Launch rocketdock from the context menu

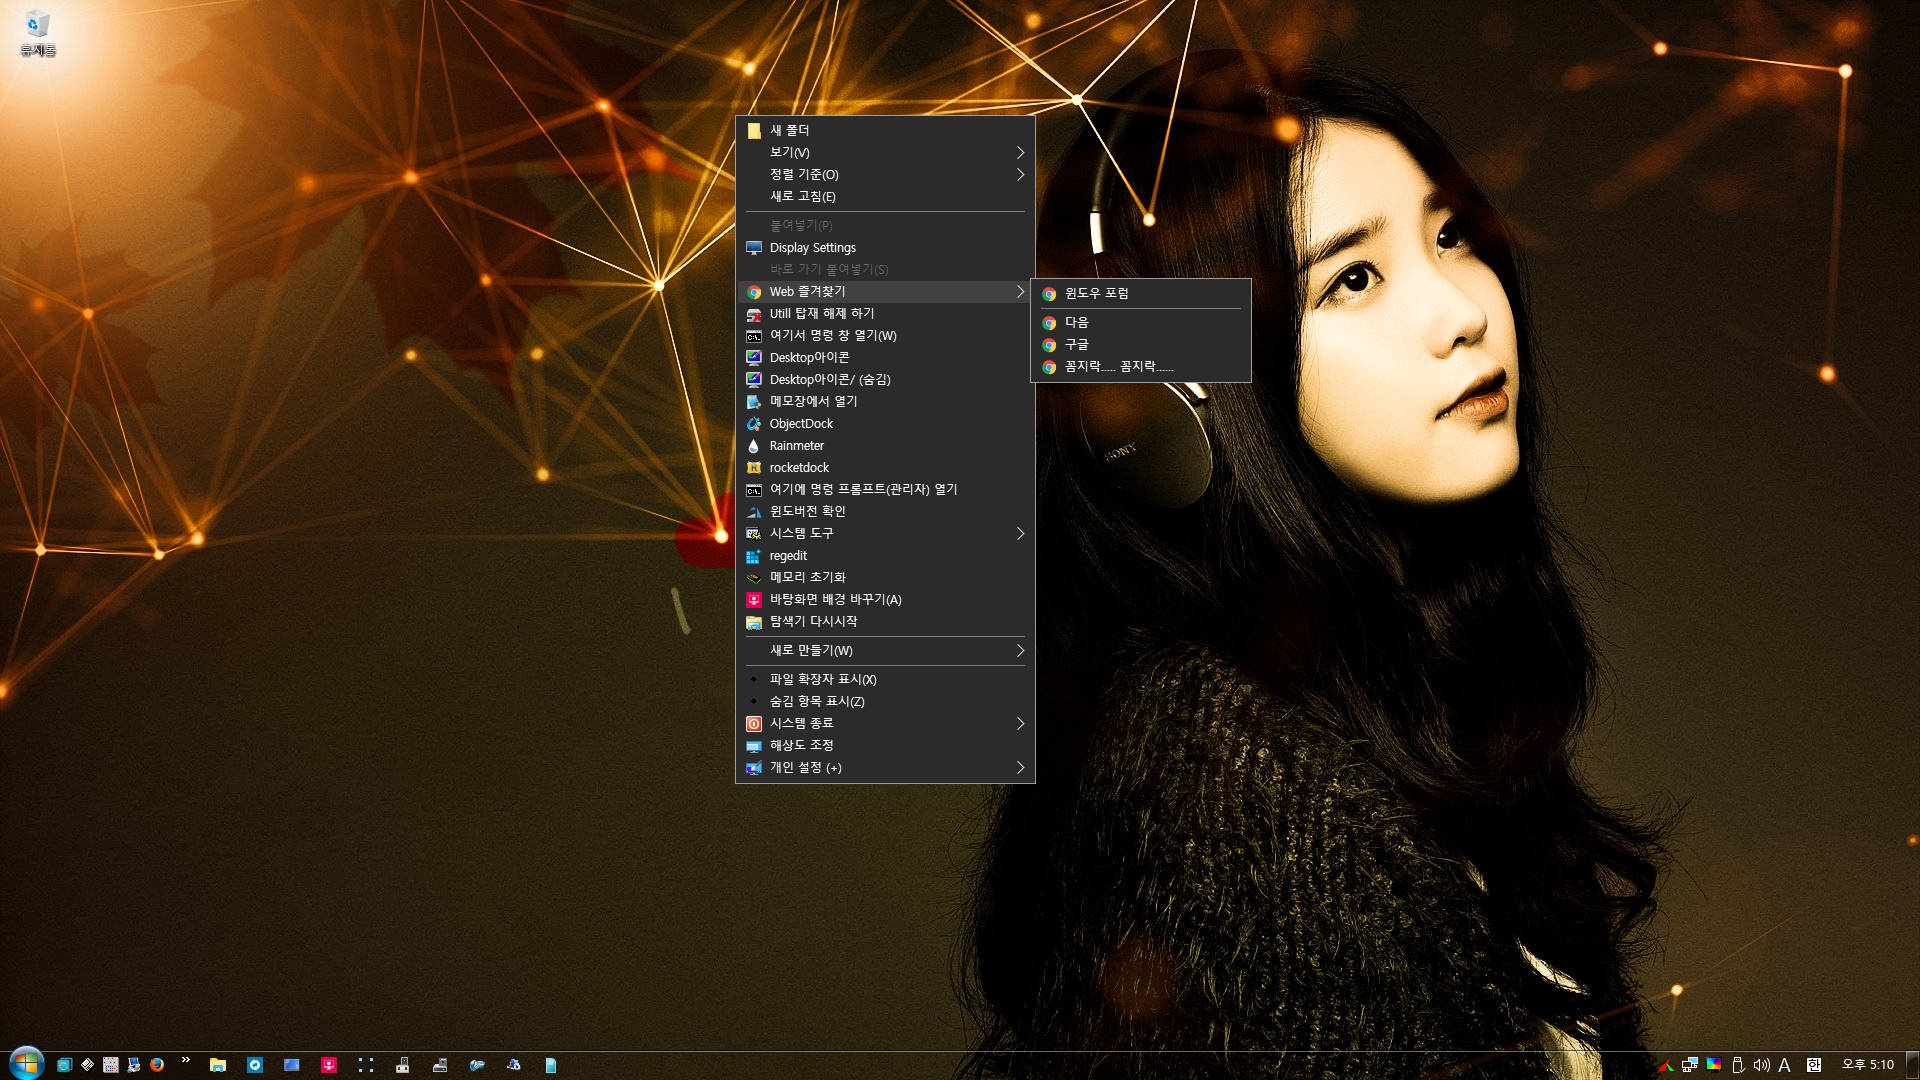885,467
